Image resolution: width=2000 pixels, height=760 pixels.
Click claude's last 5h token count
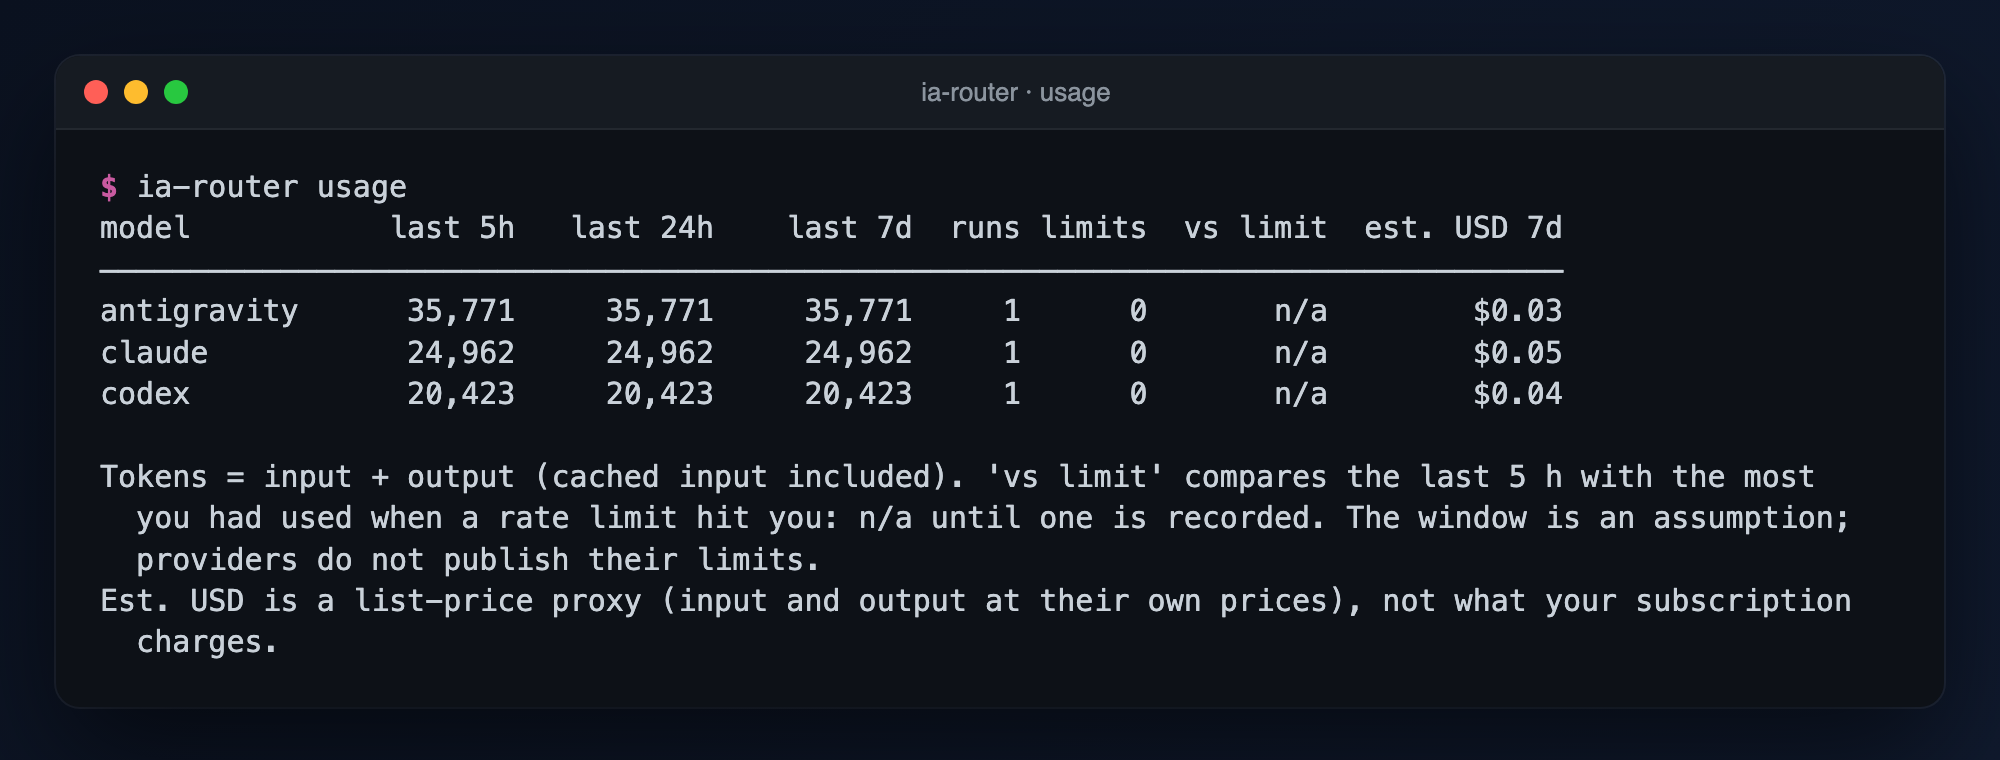click(461, 353)
